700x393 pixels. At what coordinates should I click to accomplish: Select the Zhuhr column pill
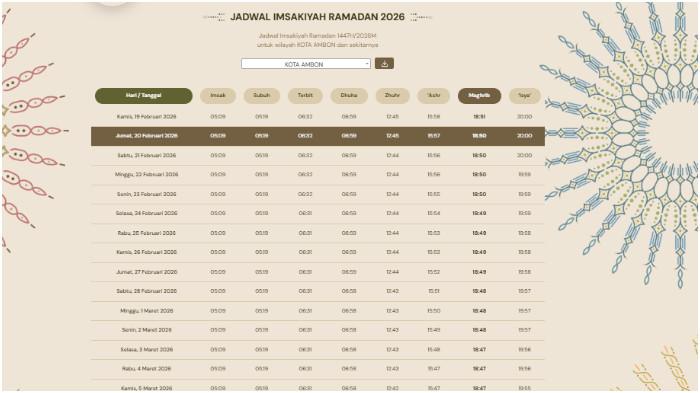tap(392, 96)
